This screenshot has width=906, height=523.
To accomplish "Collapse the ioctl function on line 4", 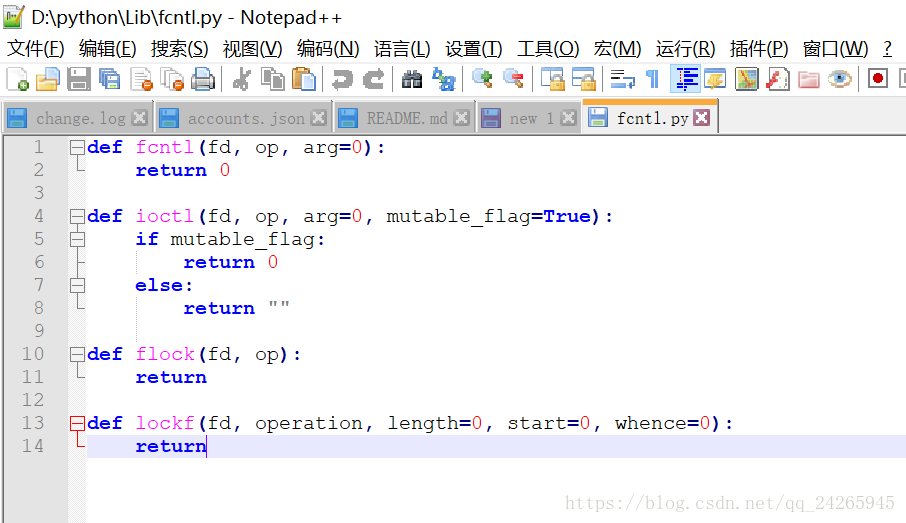I will [x=77, y=217].
